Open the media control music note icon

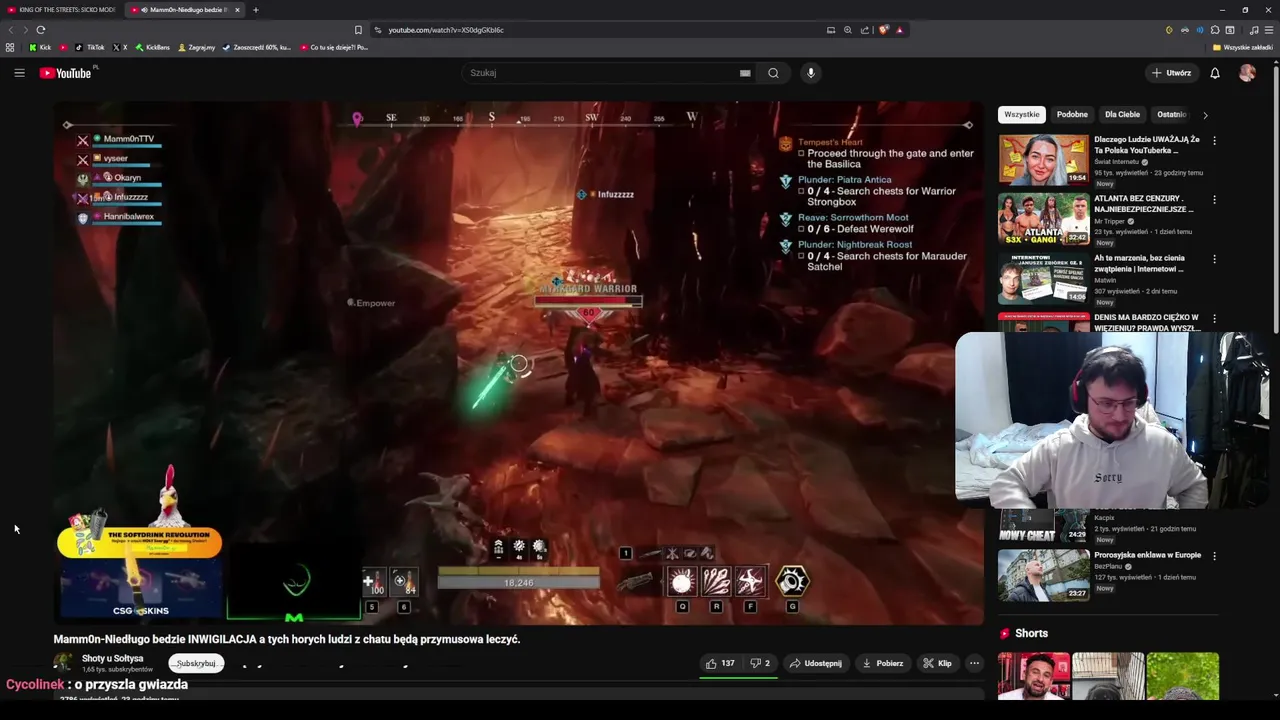pyautogui.click(x=1252, y=30)
